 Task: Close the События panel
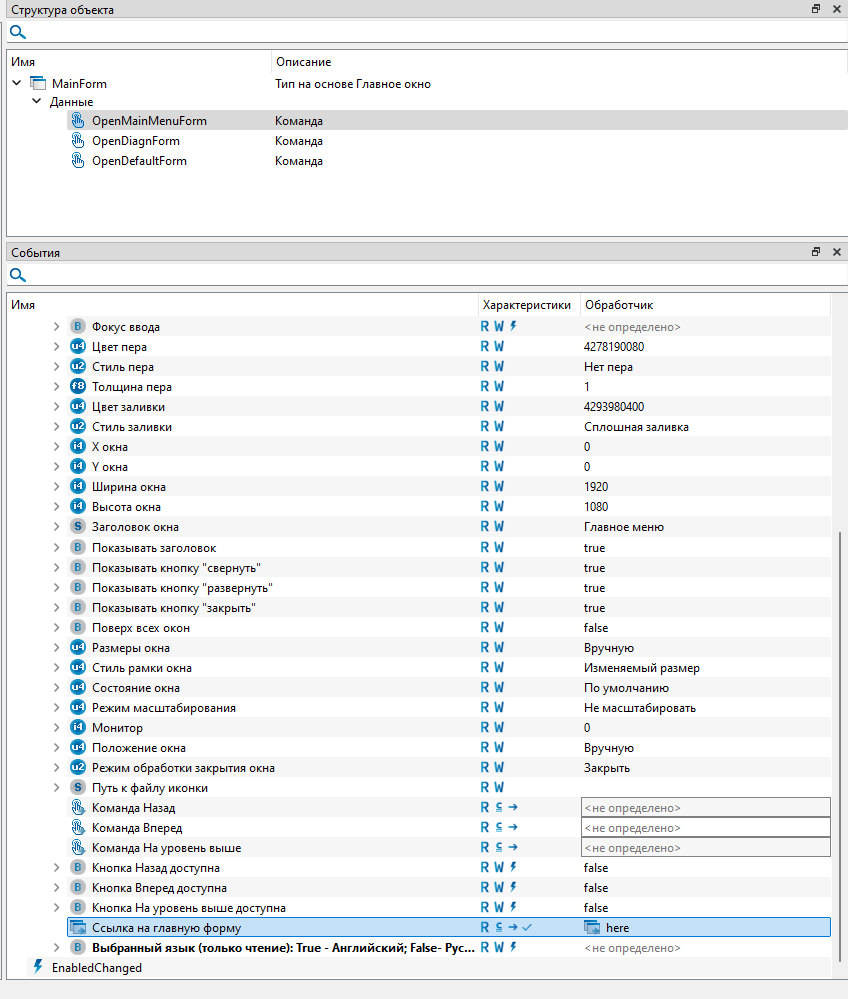[x=836, y=253]
